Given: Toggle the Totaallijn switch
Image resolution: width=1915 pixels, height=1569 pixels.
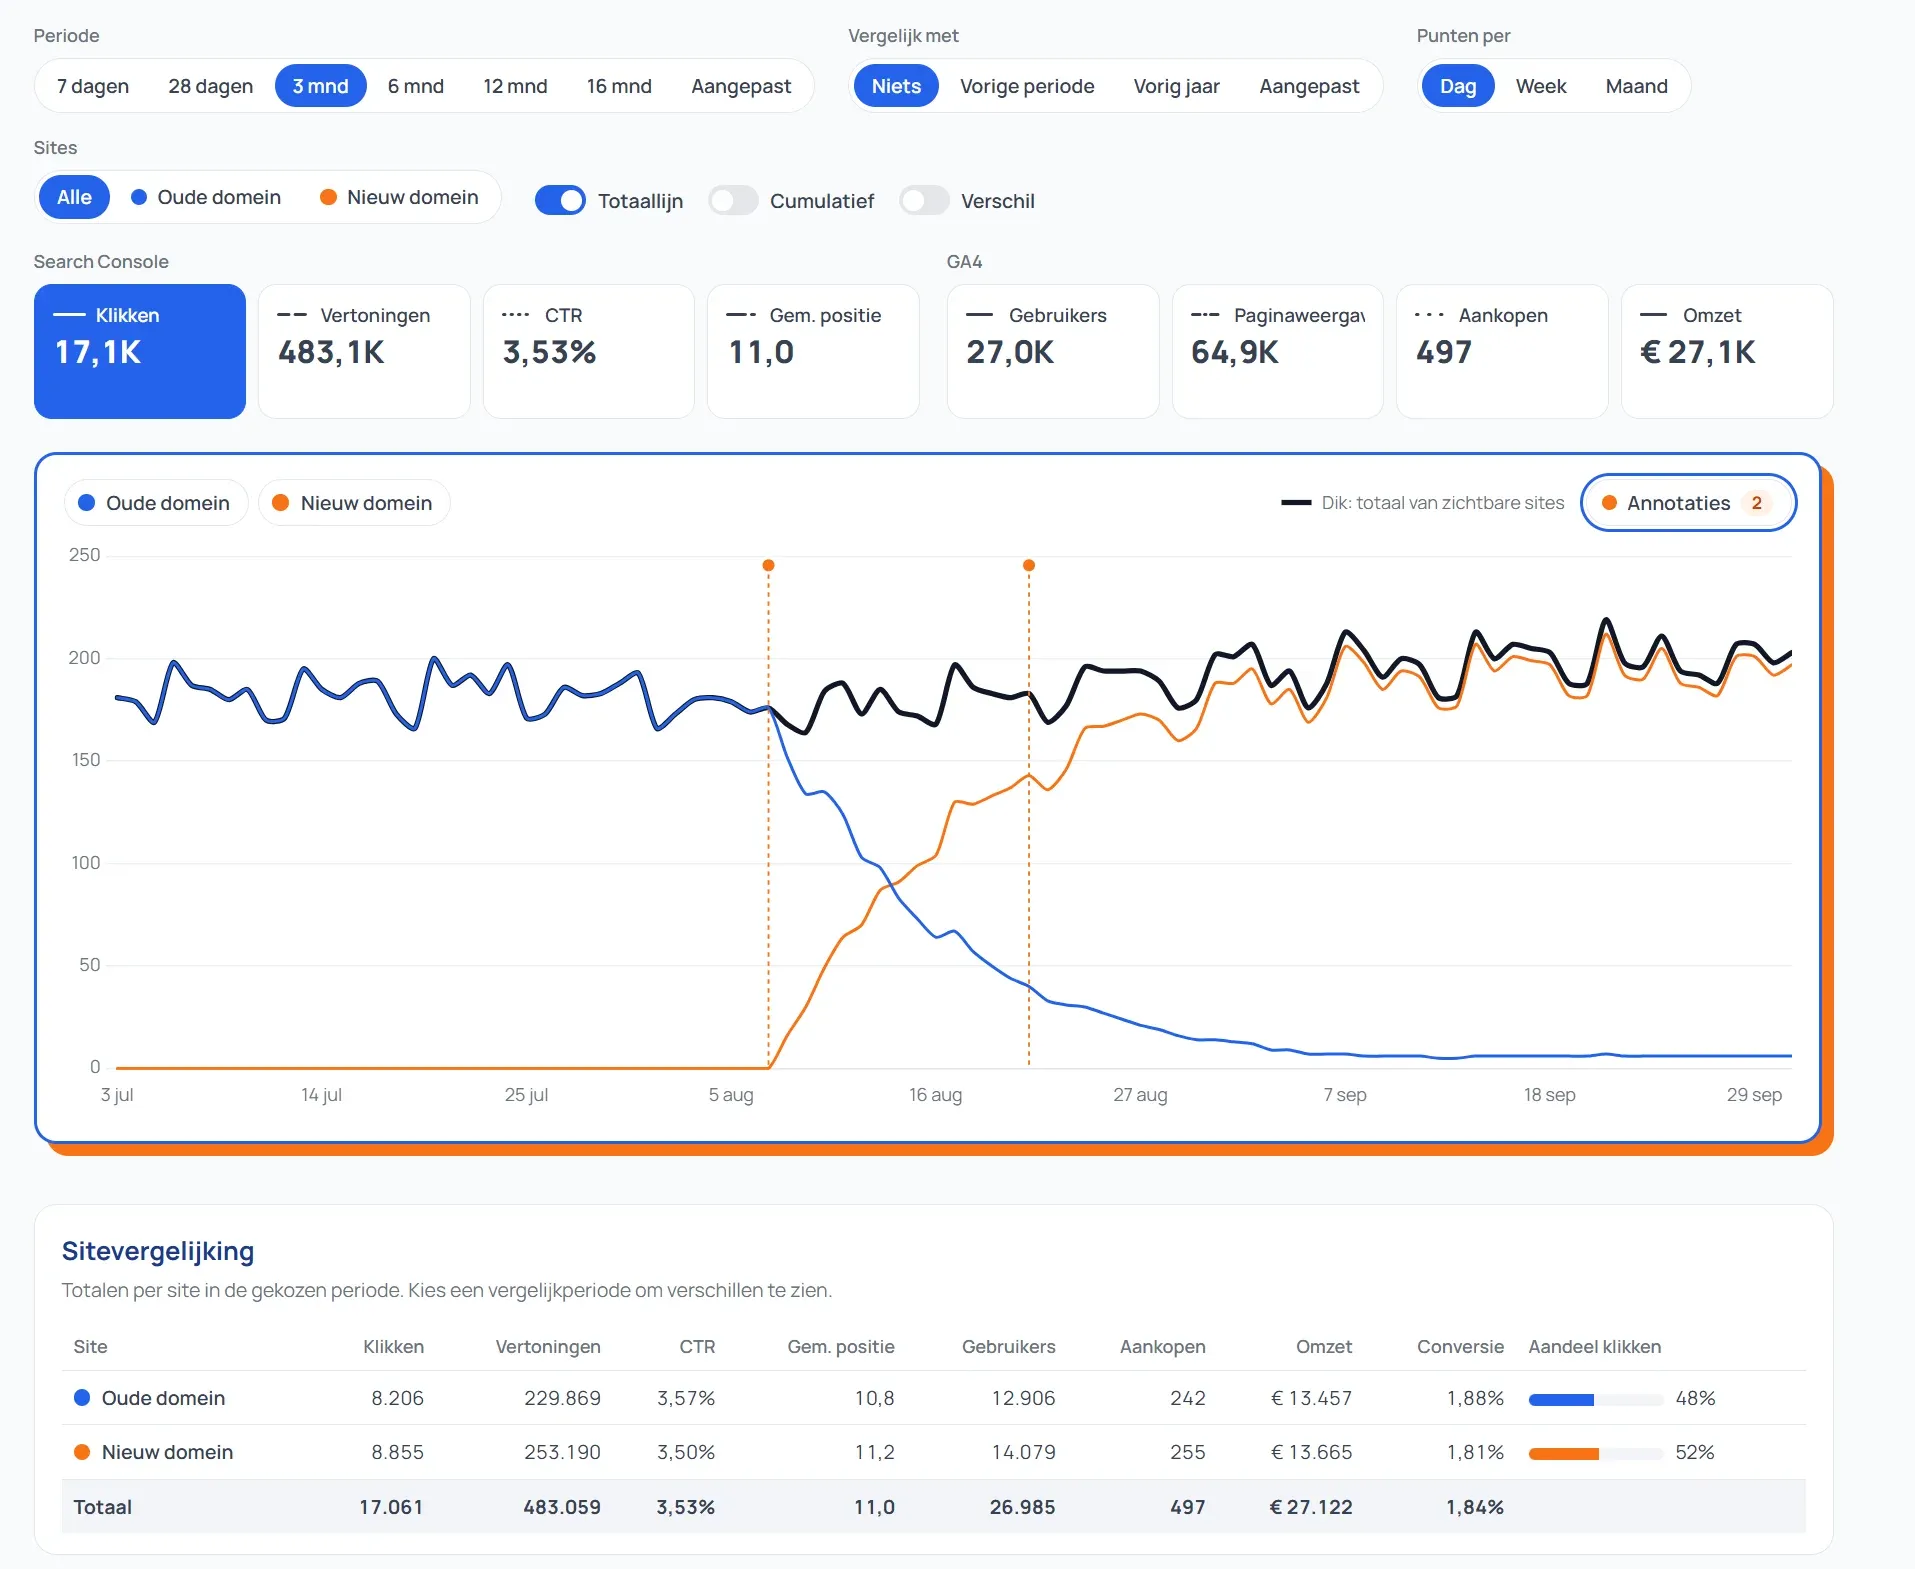Looking at the screenshot, I should pyautogui.click(x=560, y=201).
